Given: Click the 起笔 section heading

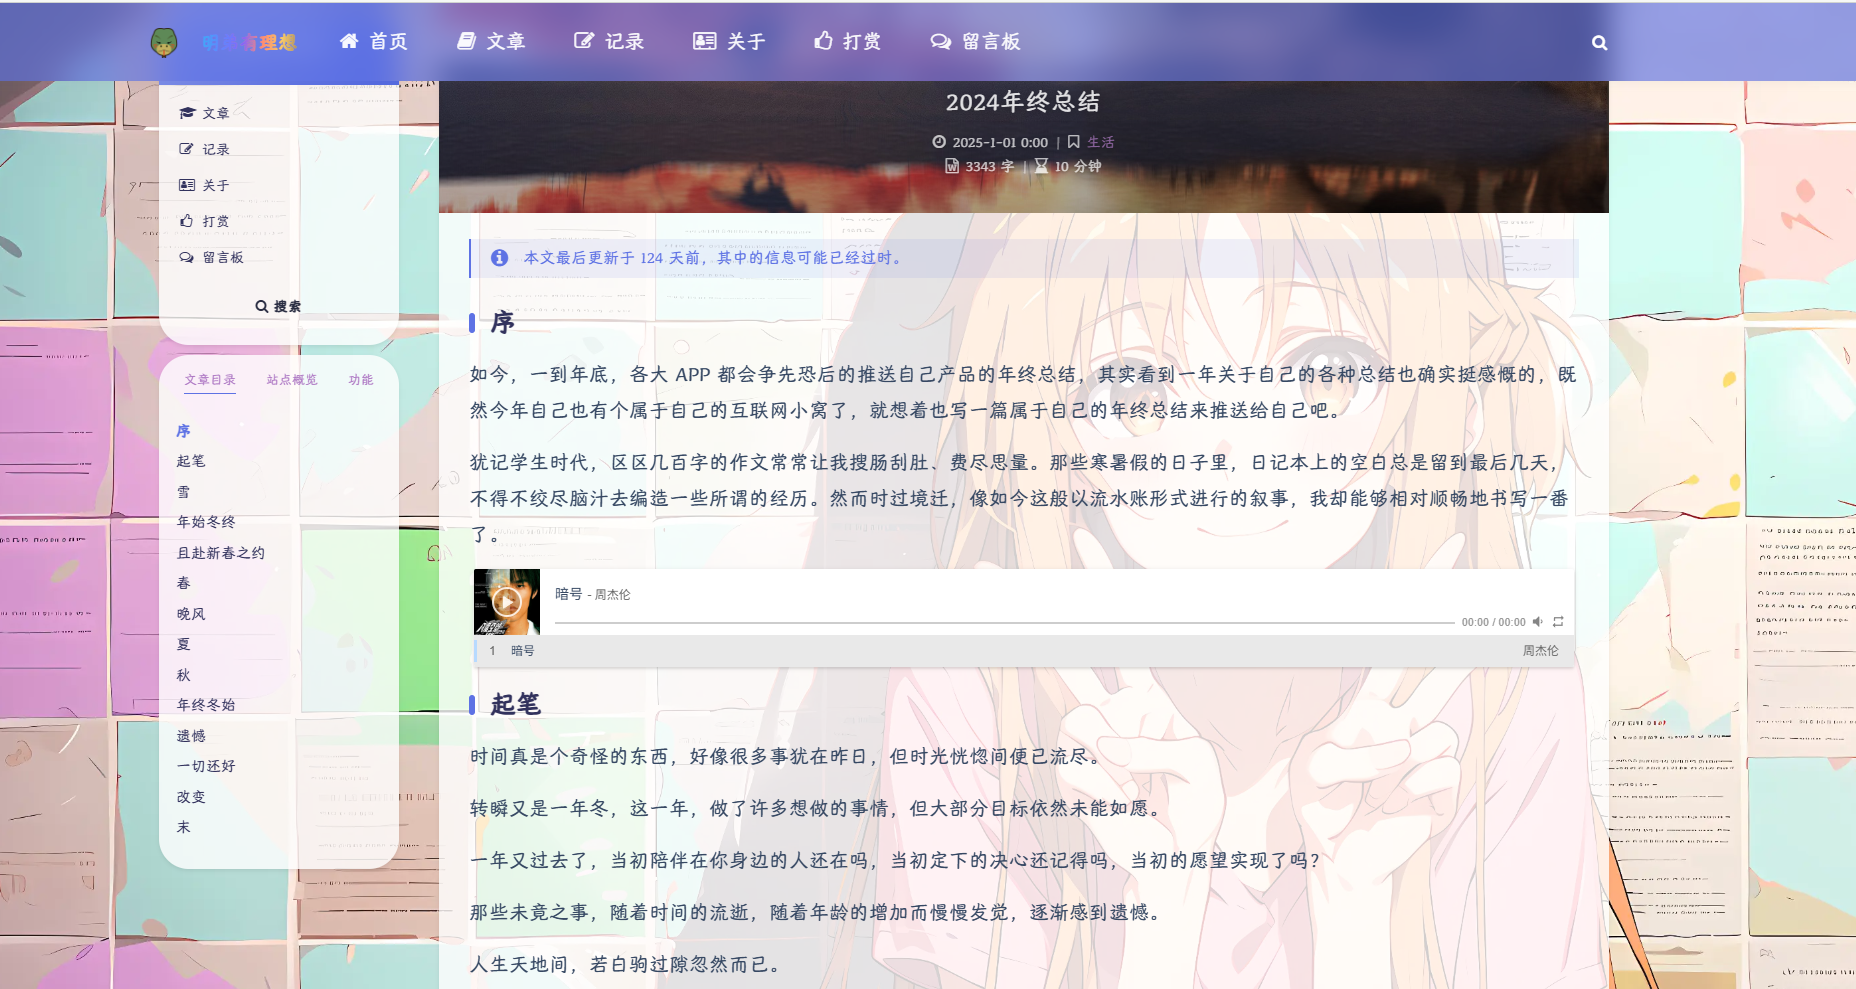Looking at the screenshot, I should pos(515,704).
